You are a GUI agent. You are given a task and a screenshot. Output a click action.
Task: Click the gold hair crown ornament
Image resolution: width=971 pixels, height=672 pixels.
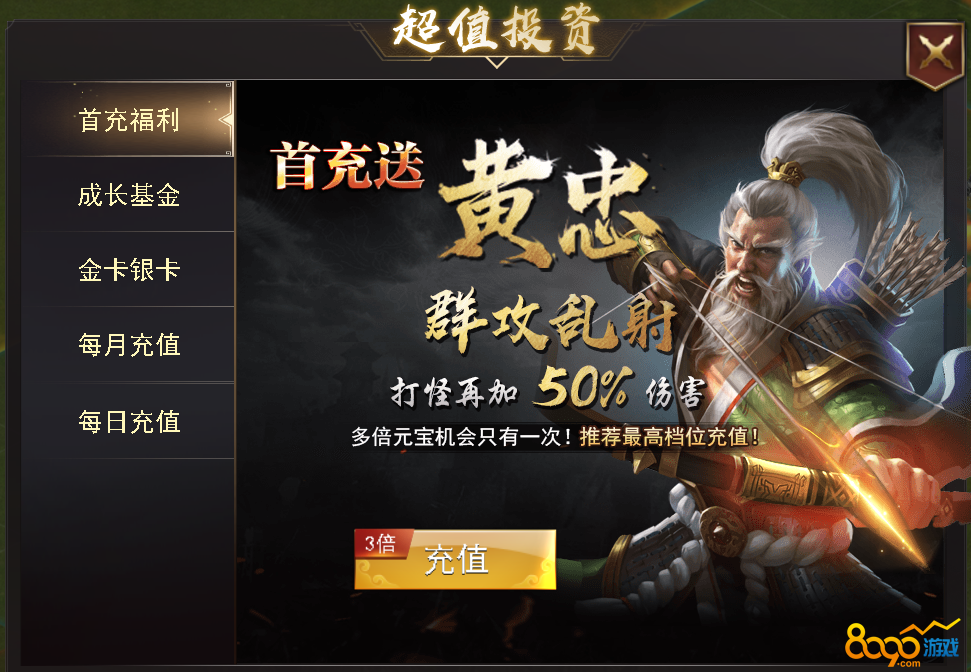tap(785, 170)
